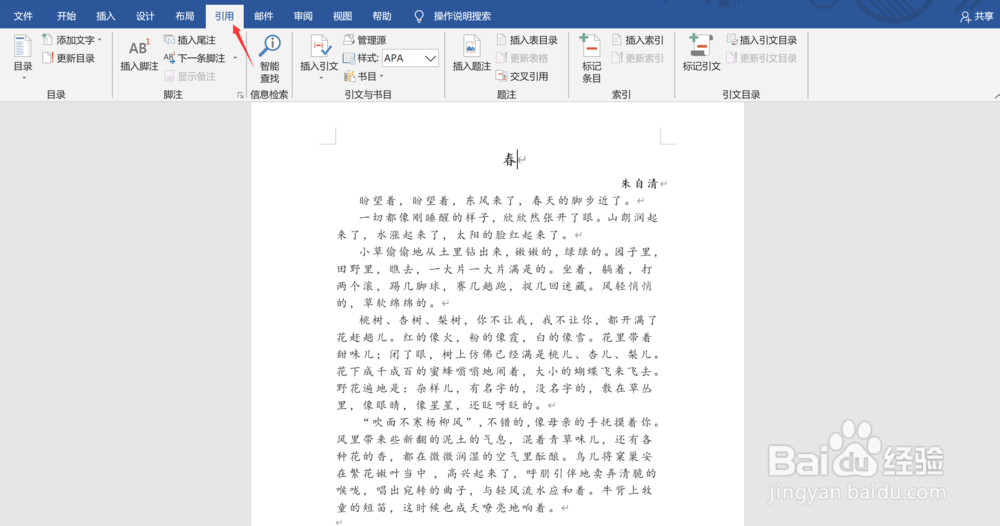
Task: Click the 更新表格 item
Action: tap(522, 58)
